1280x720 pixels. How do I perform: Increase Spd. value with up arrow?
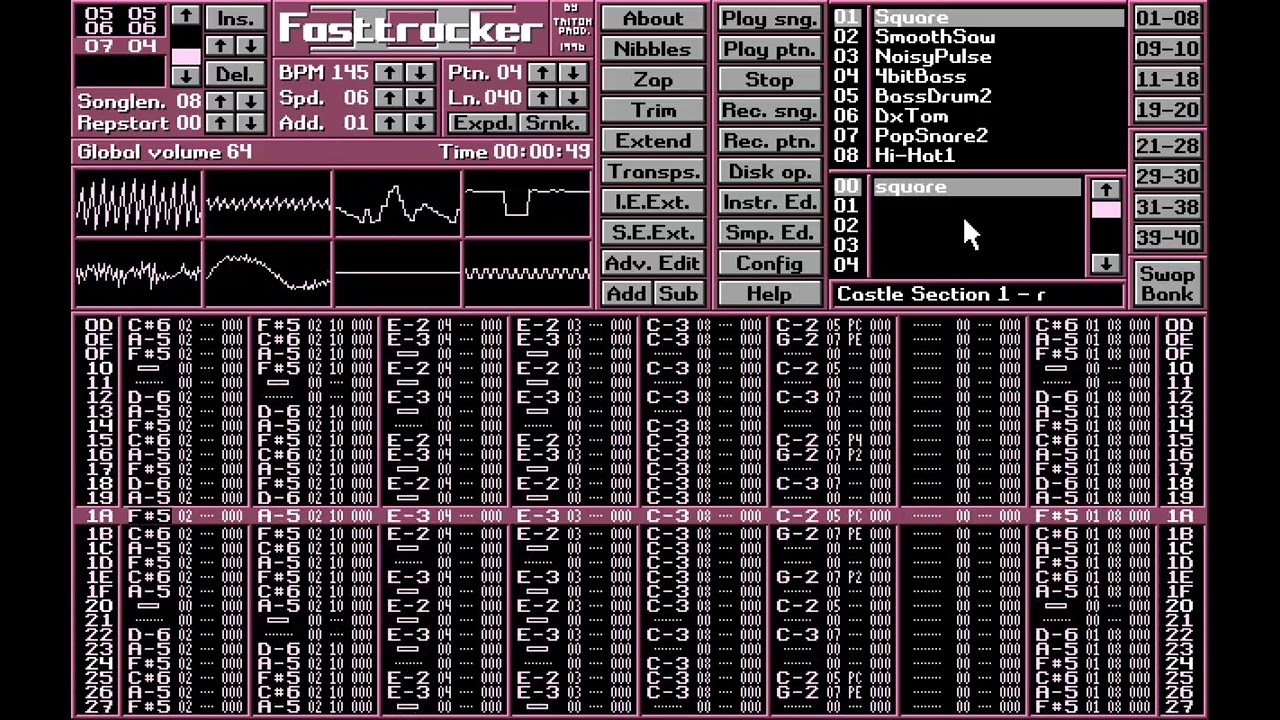[389, 98]
